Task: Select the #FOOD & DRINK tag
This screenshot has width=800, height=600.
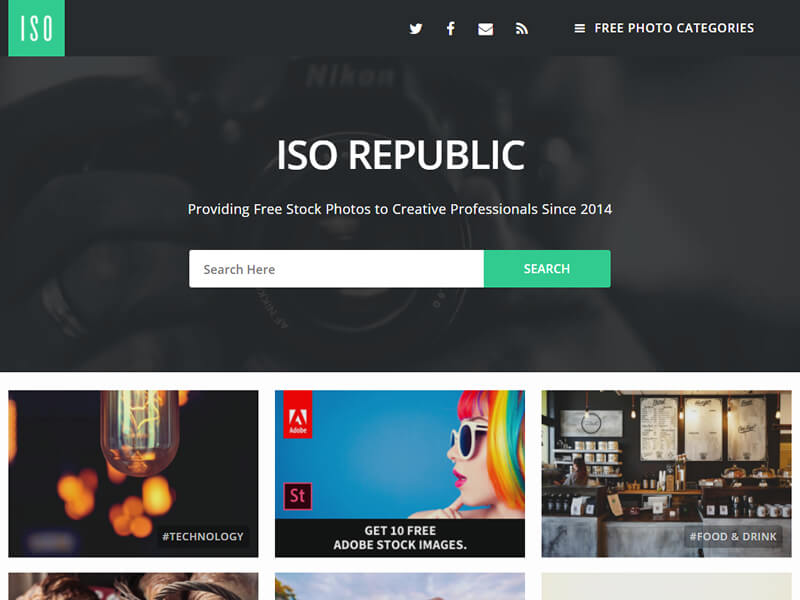Action: 733,536
